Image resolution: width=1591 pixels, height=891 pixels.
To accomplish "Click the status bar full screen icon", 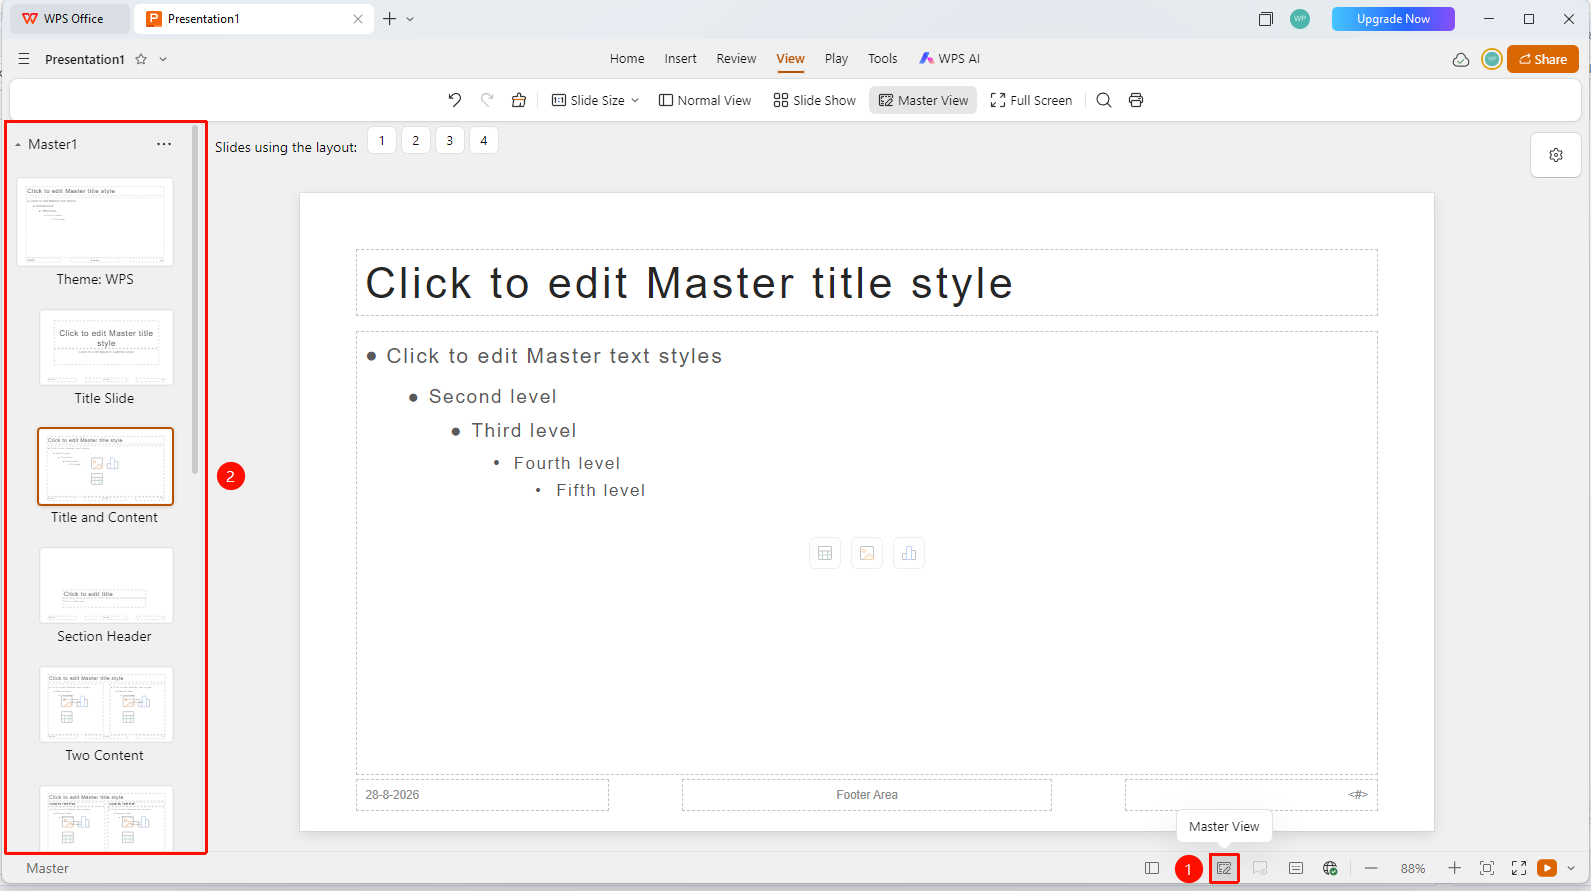I will (x=1519, y=868).
